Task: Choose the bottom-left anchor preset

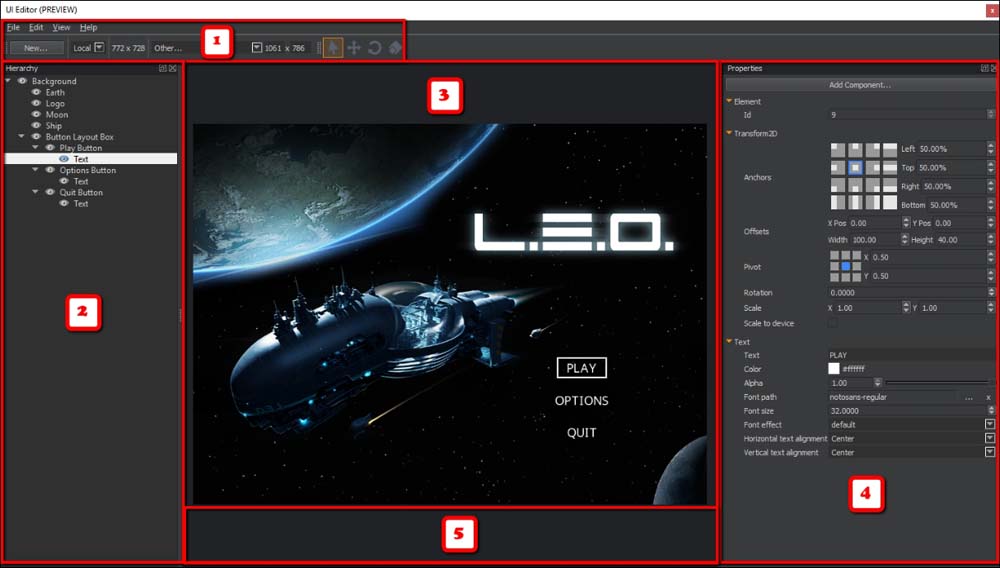Action: (x=838, y=186)
